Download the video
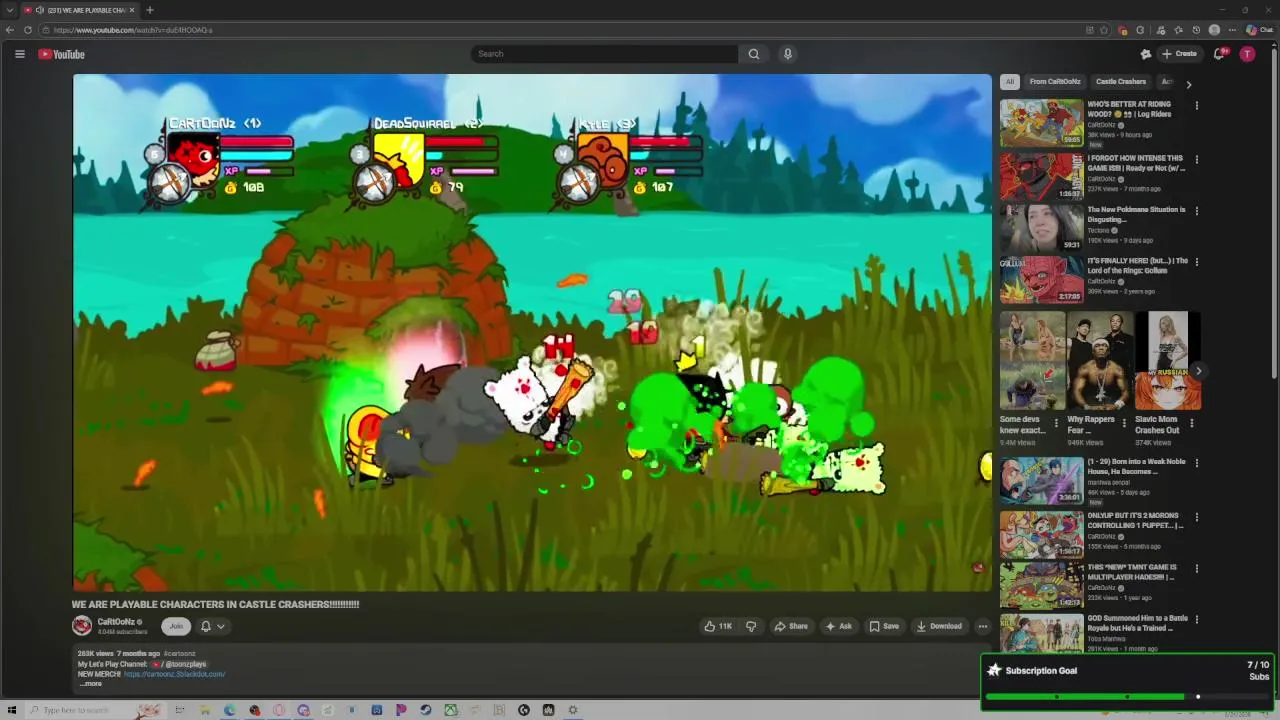Image resolution: width=1280 pixels, height=720 pixels. click(x=939, y=626)
